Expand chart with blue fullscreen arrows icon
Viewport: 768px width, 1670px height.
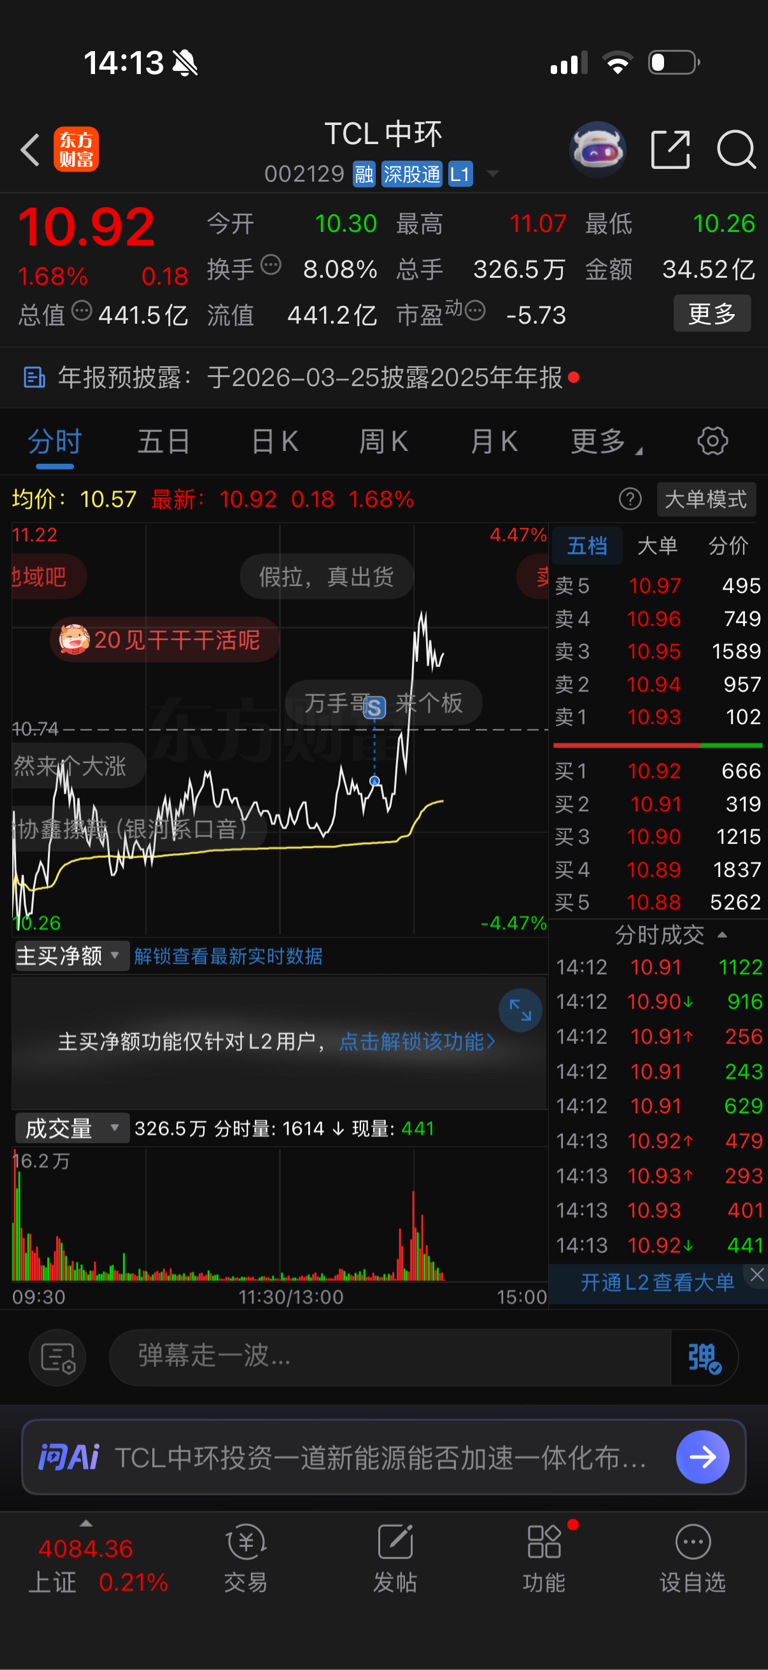coord(520,1010)
